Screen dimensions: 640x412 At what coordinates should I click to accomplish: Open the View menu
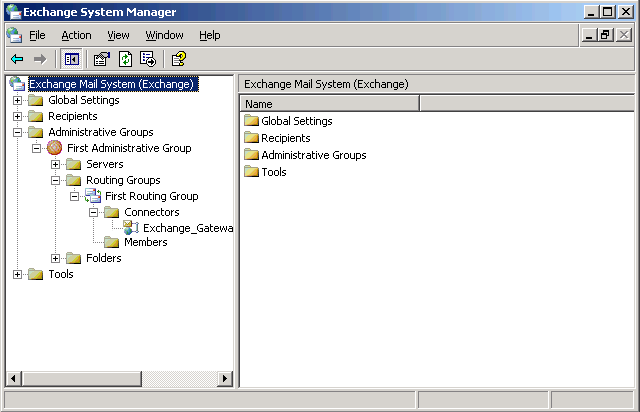pos(118,36)
